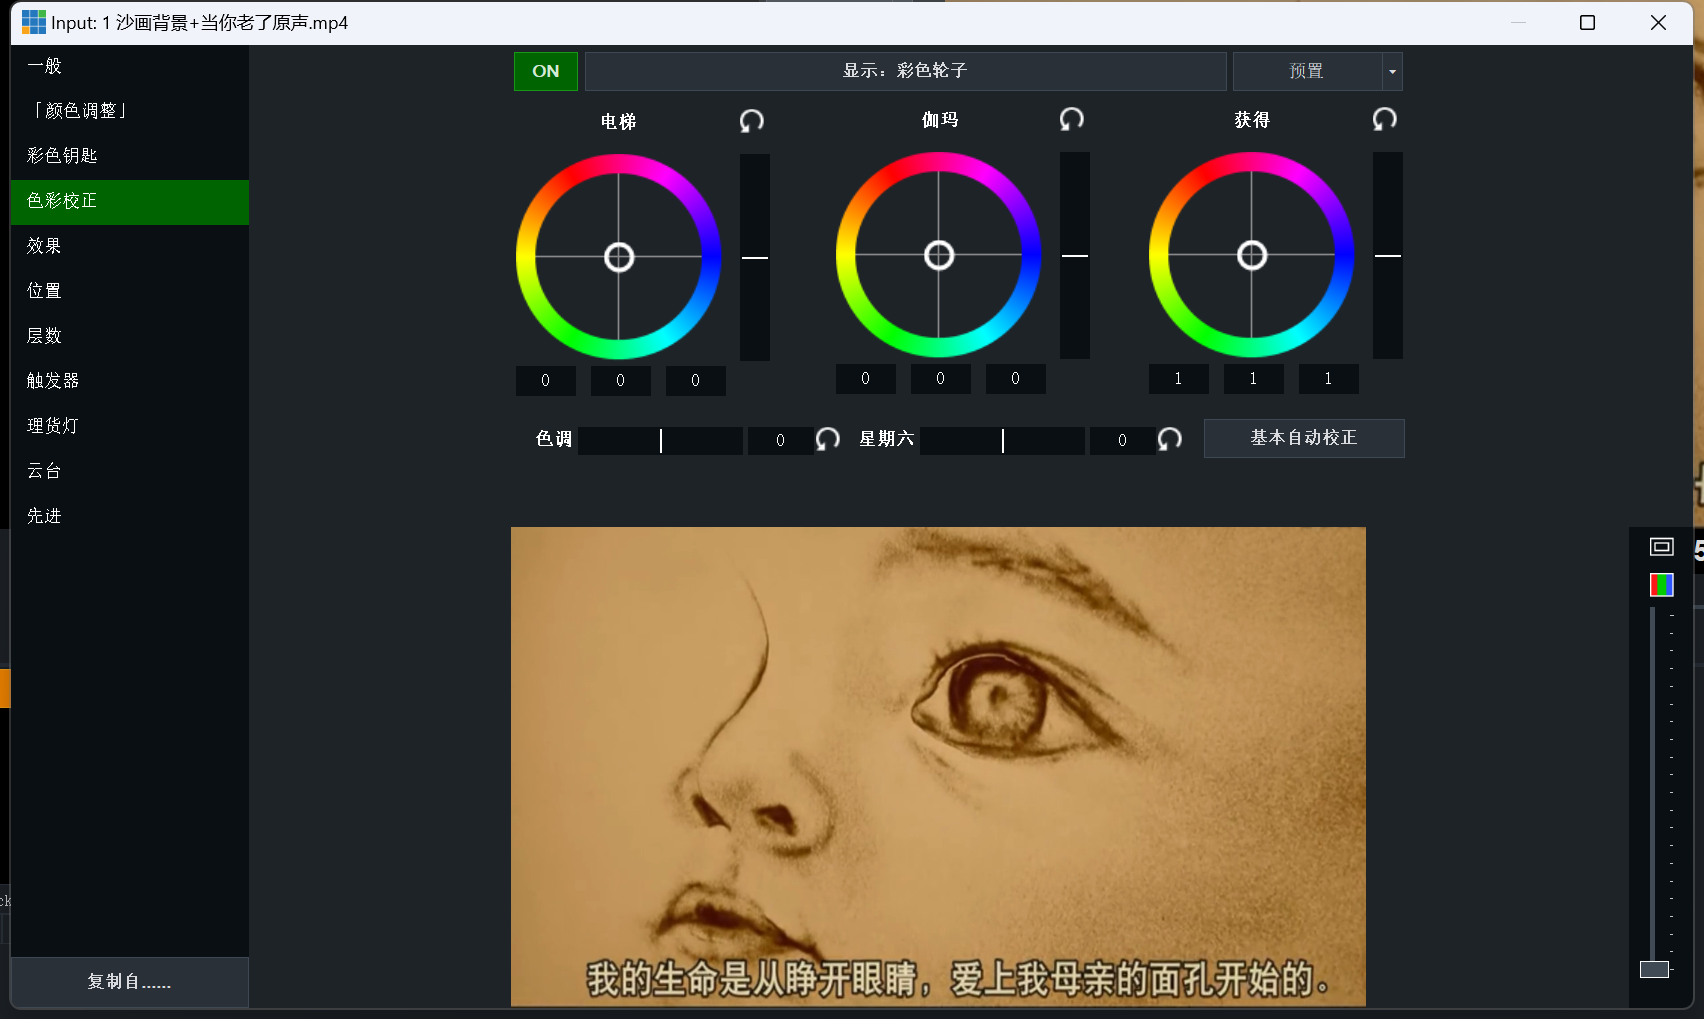Click the monitor icon above the volume meter
Viewport: 1704px width, 1019px height.
[x=1661, y=546]
